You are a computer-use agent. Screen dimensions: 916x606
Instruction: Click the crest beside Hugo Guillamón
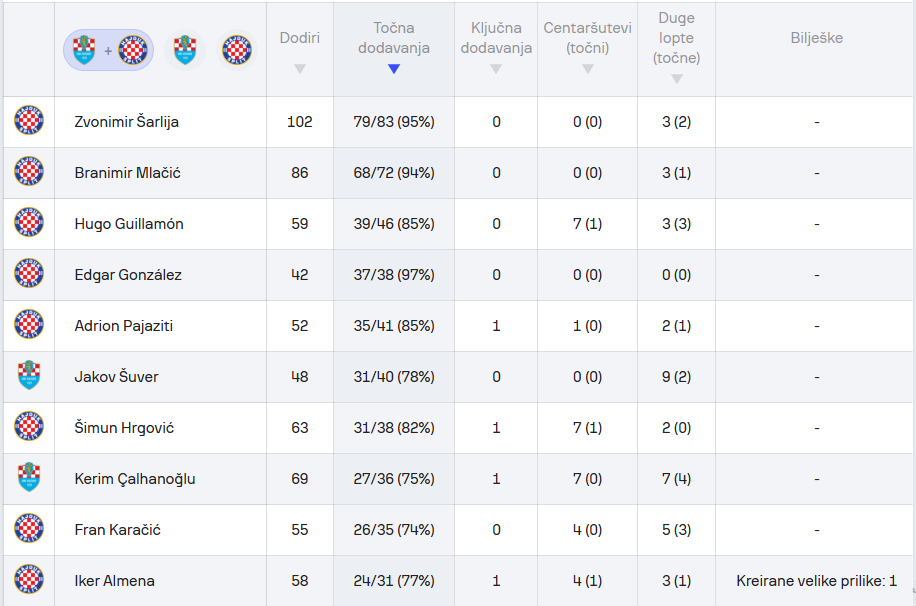point(29,223)
